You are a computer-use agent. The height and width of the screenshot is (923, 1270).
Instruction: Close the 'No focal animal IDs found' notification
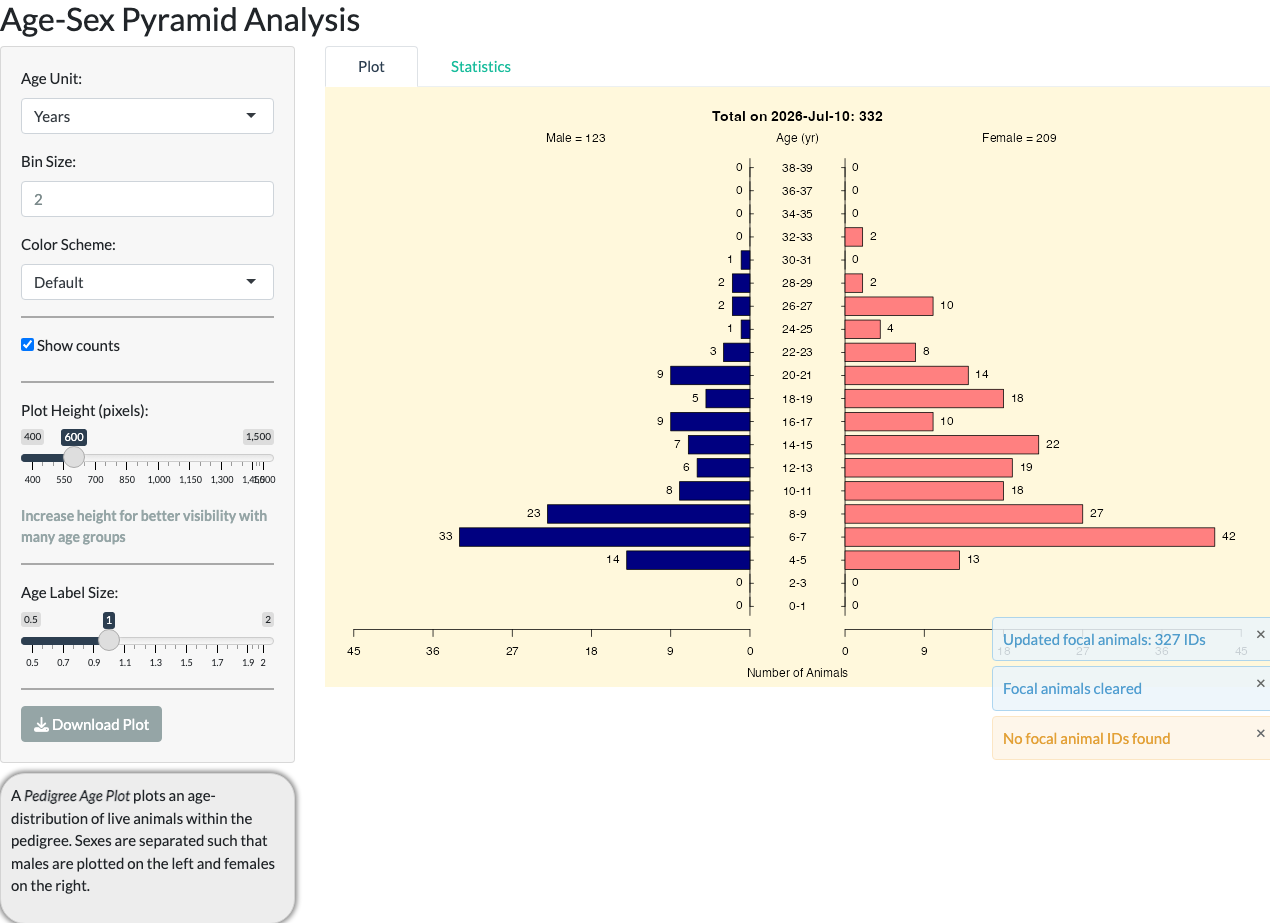pyautogui.click(x=1260, y=733)
